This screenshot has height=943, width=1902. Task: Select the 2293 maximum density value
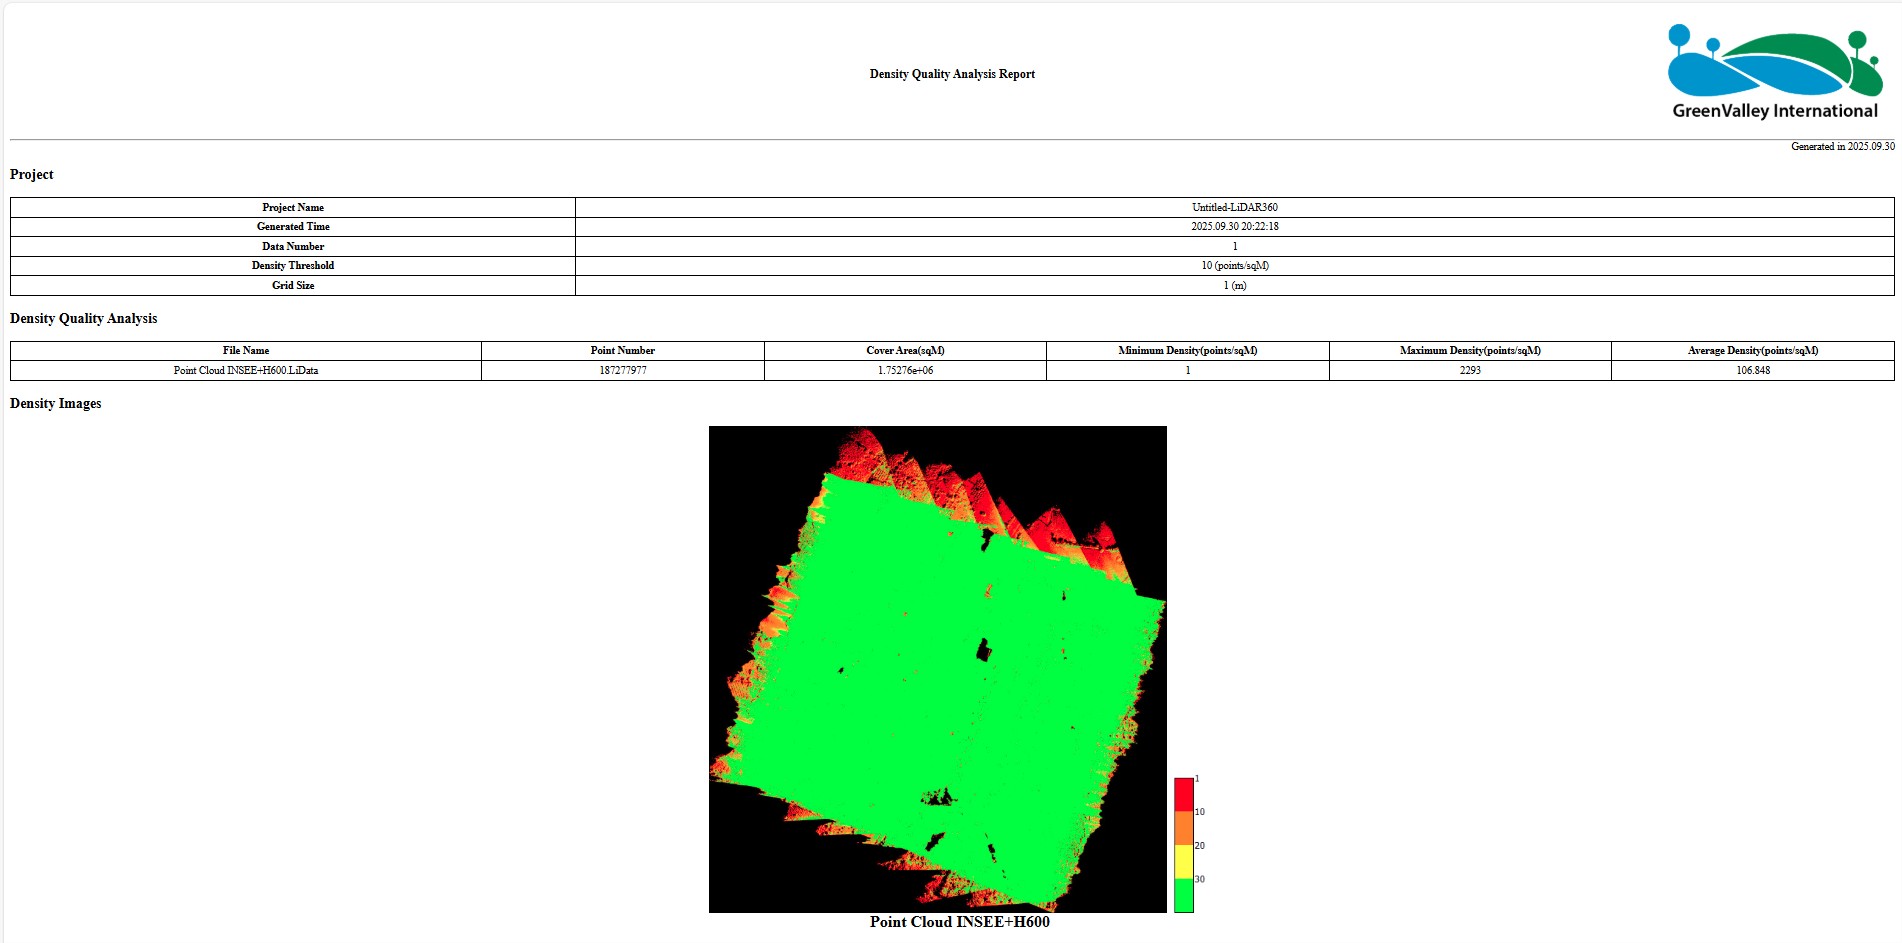[1470, 370]
